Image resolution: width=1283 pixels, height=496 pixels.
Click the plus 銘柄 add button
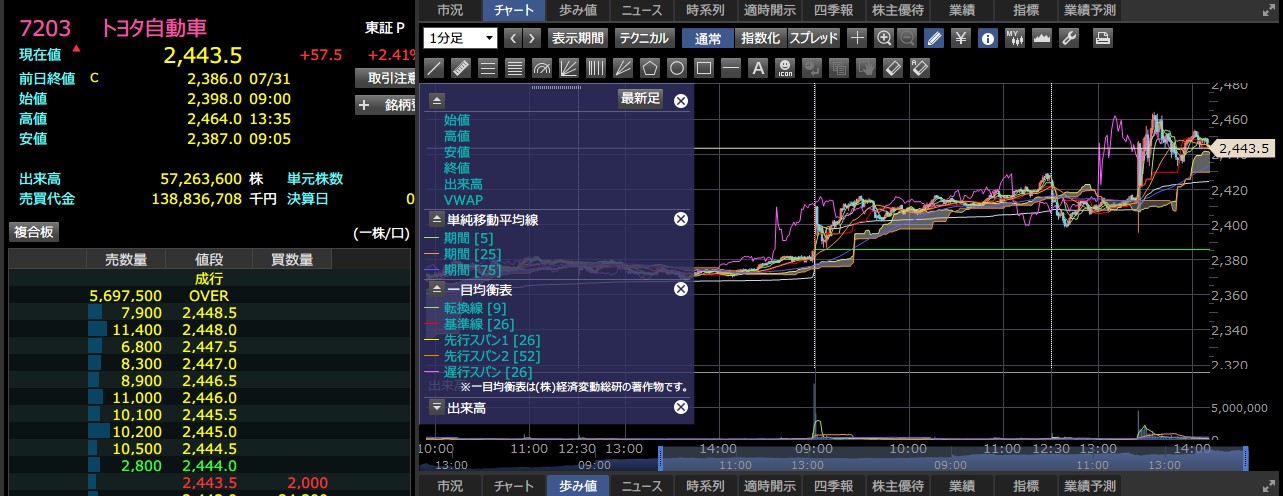(386, 105)
